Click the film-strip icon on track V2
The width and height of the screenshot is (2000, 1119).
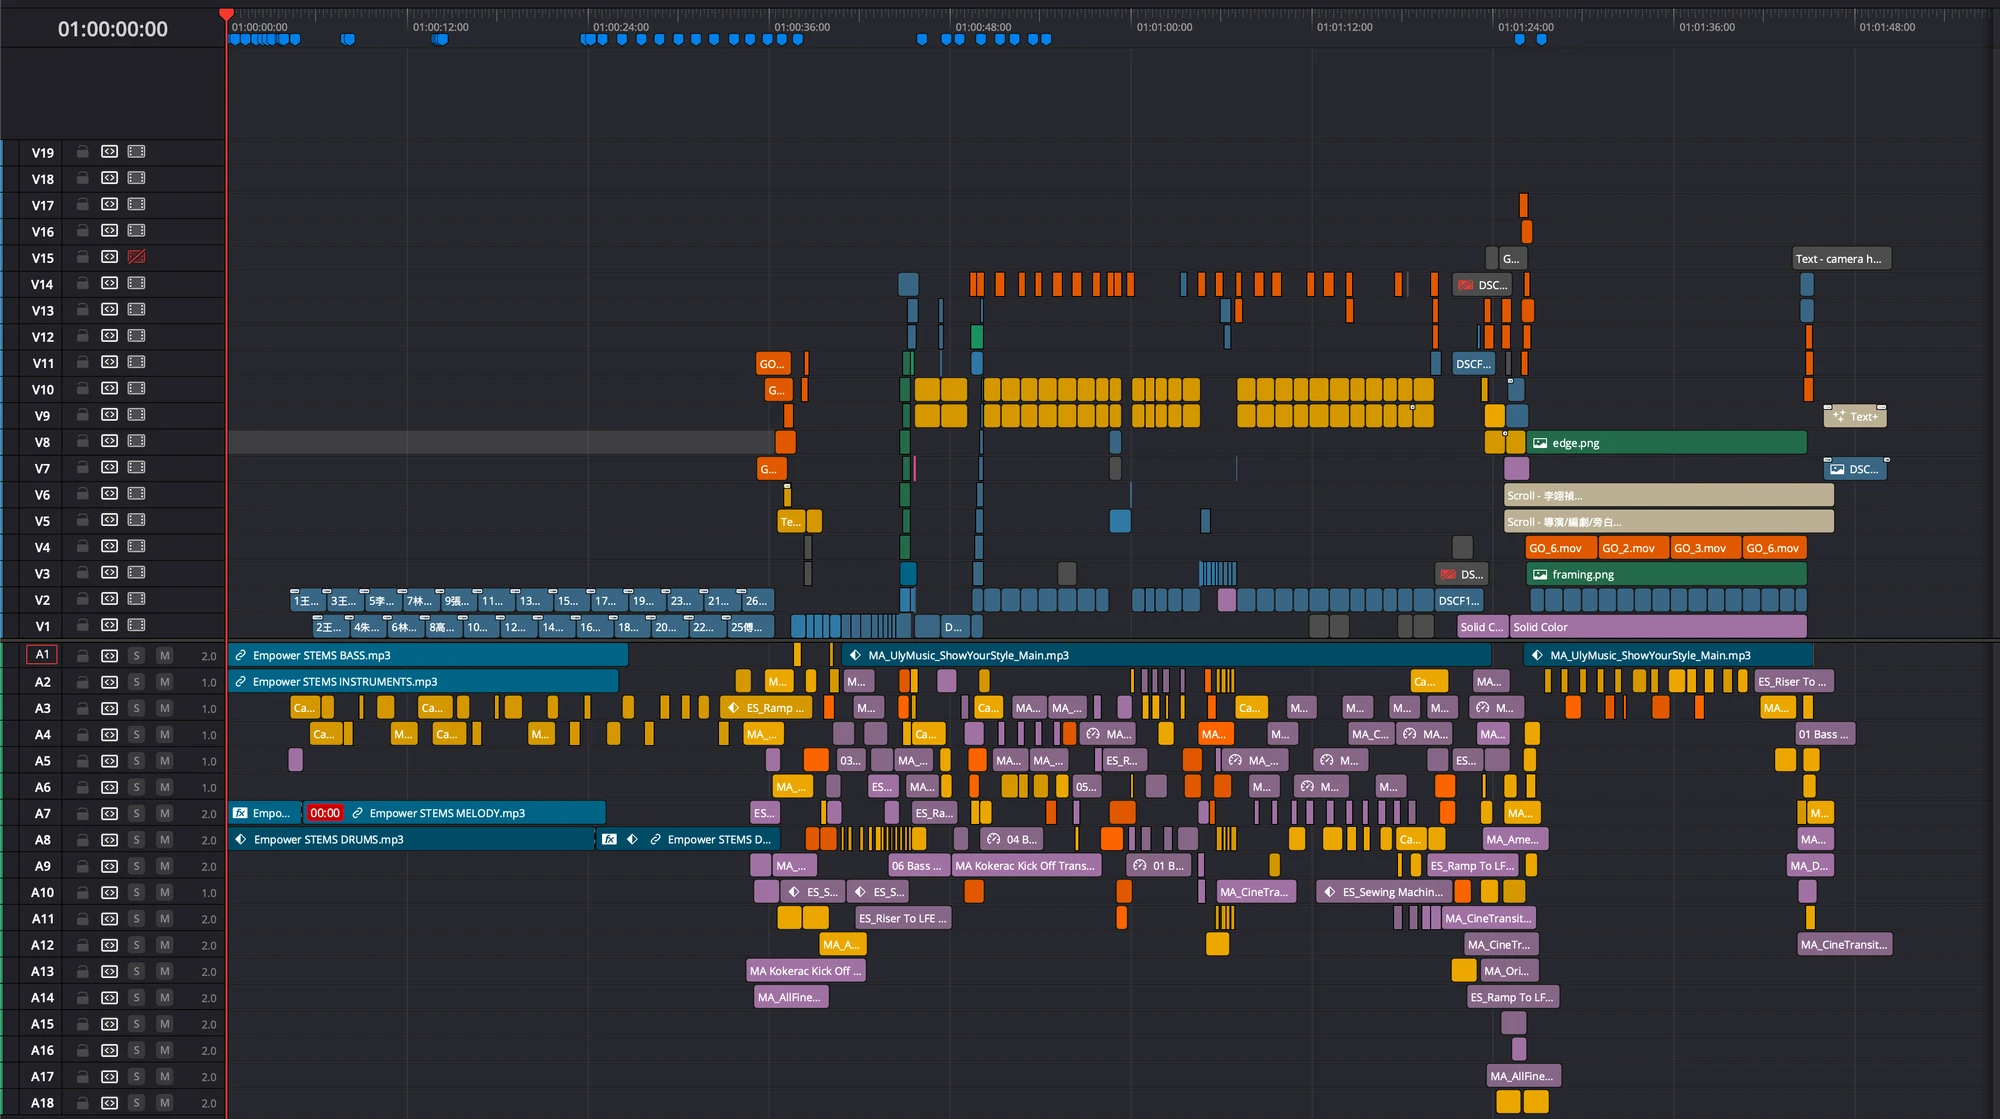pyautogui.click(x=135, y=599)
